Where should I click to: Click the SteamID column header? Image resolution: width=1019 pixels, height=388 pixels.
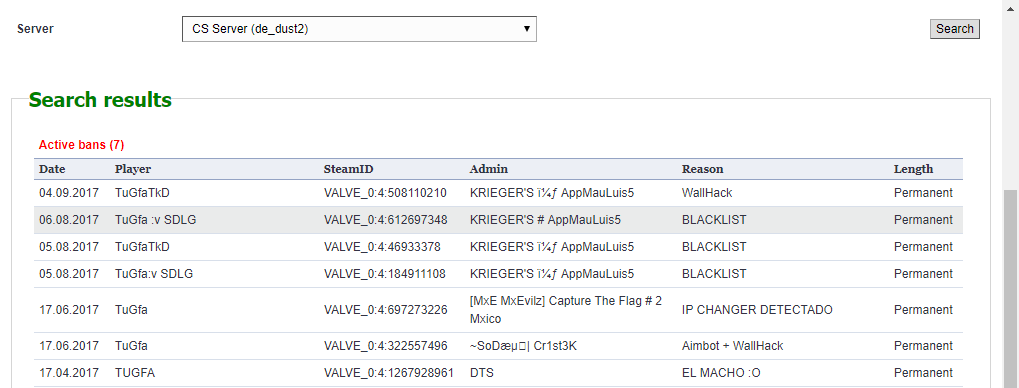coord(348,169)
